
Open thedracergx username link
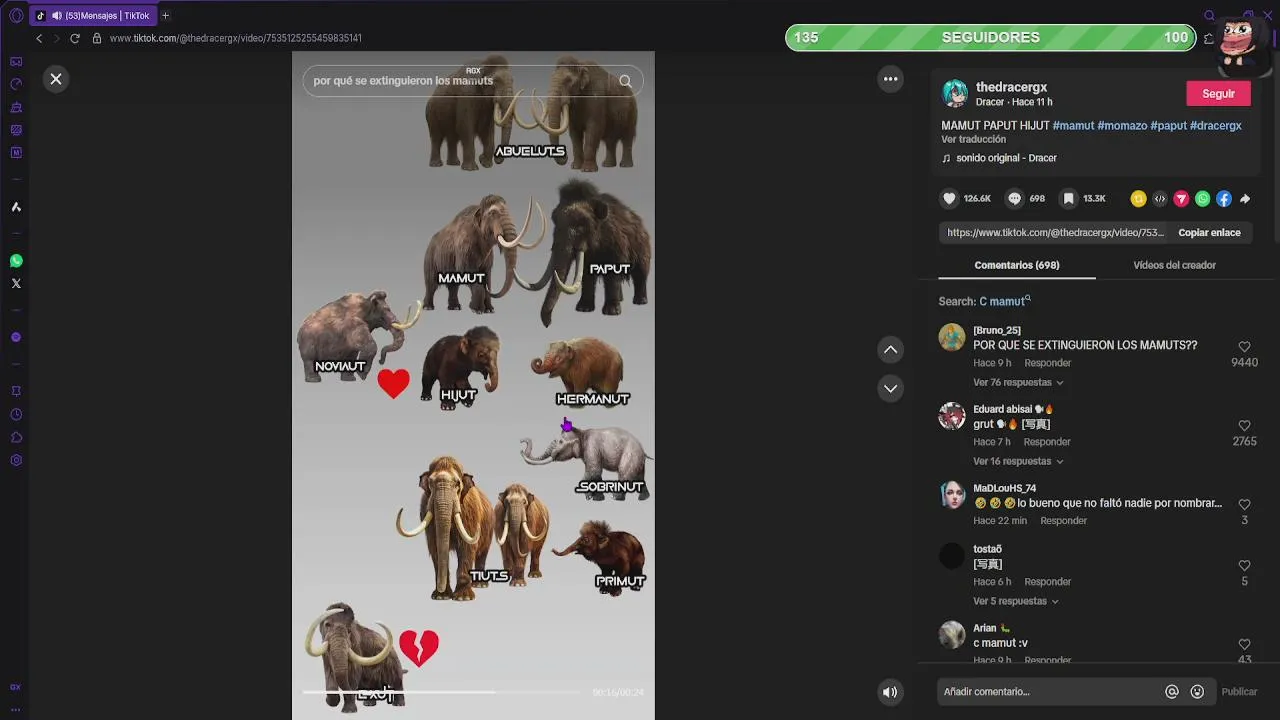coord(1011,87)
